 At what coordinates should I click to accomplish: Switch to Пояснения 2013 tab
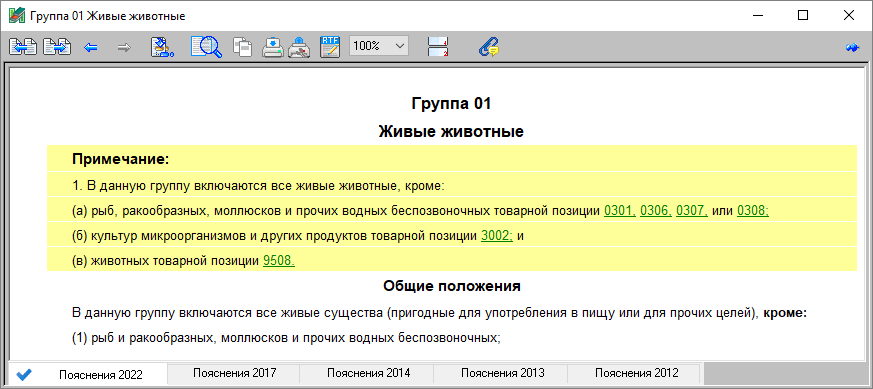(502, 372)
